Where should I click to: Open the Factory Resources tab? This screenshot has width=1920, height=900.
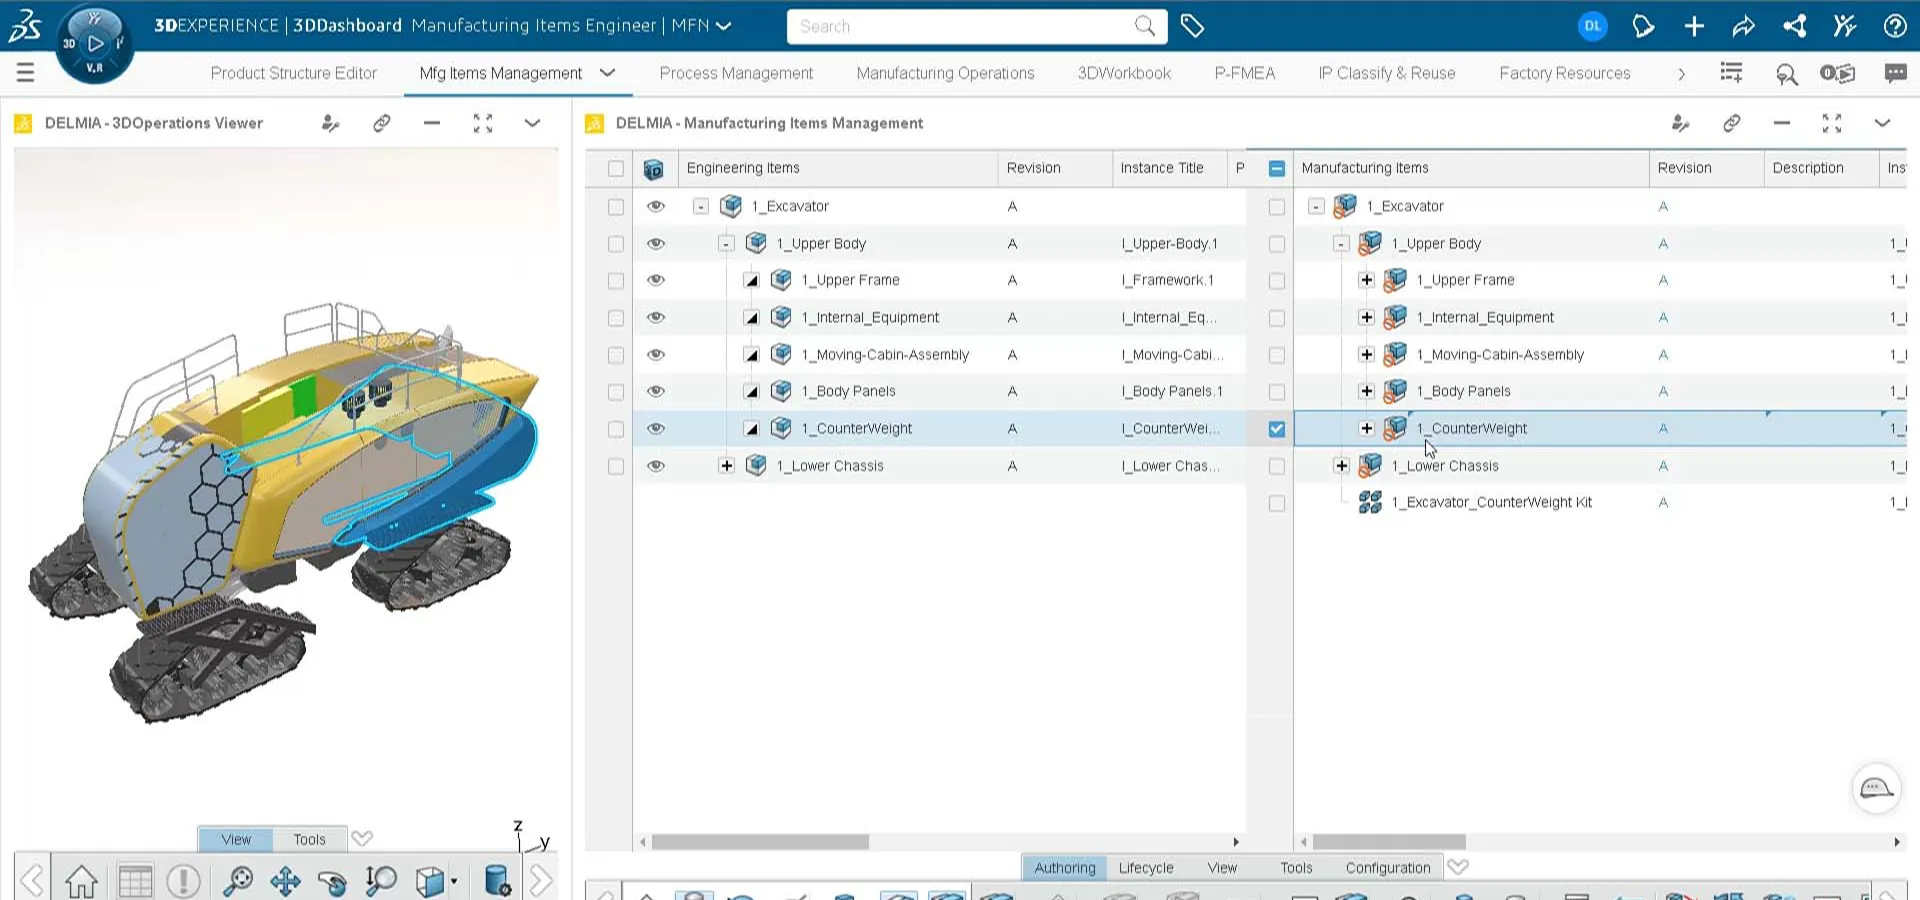(x=1565, y=73)
